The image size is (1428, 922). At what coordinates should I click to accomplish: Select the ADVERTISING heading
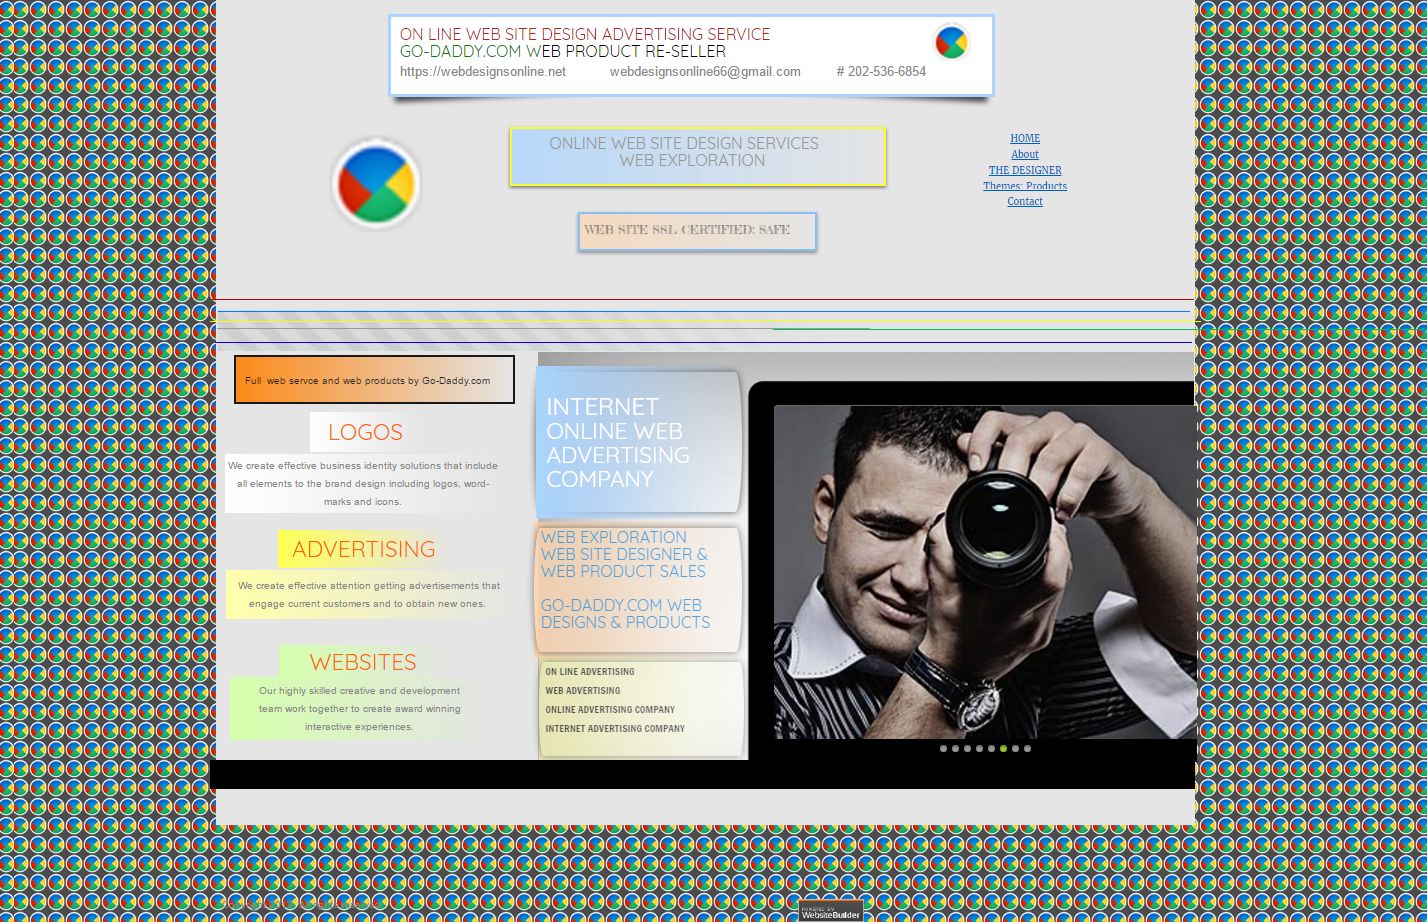(x=364, y=549)
